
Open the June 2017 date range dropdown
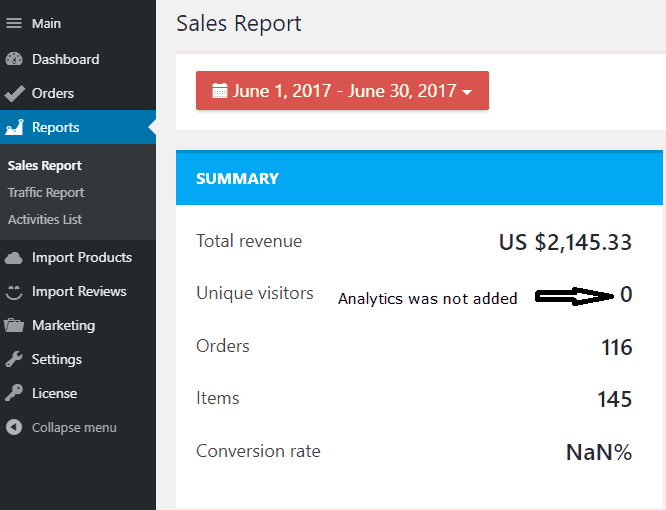342,91
